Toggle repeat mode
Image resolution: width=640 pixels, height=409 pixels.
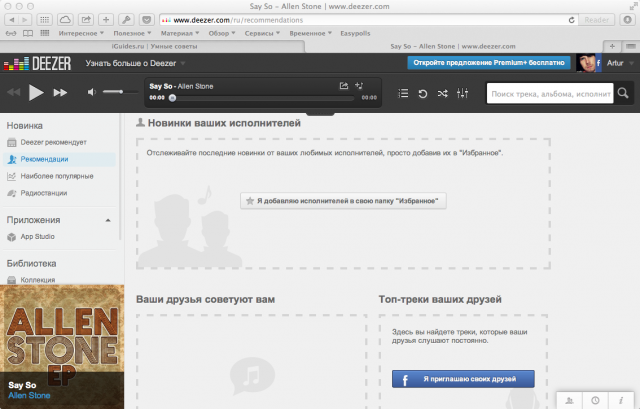pyautogui.click(x=423, y=93)
